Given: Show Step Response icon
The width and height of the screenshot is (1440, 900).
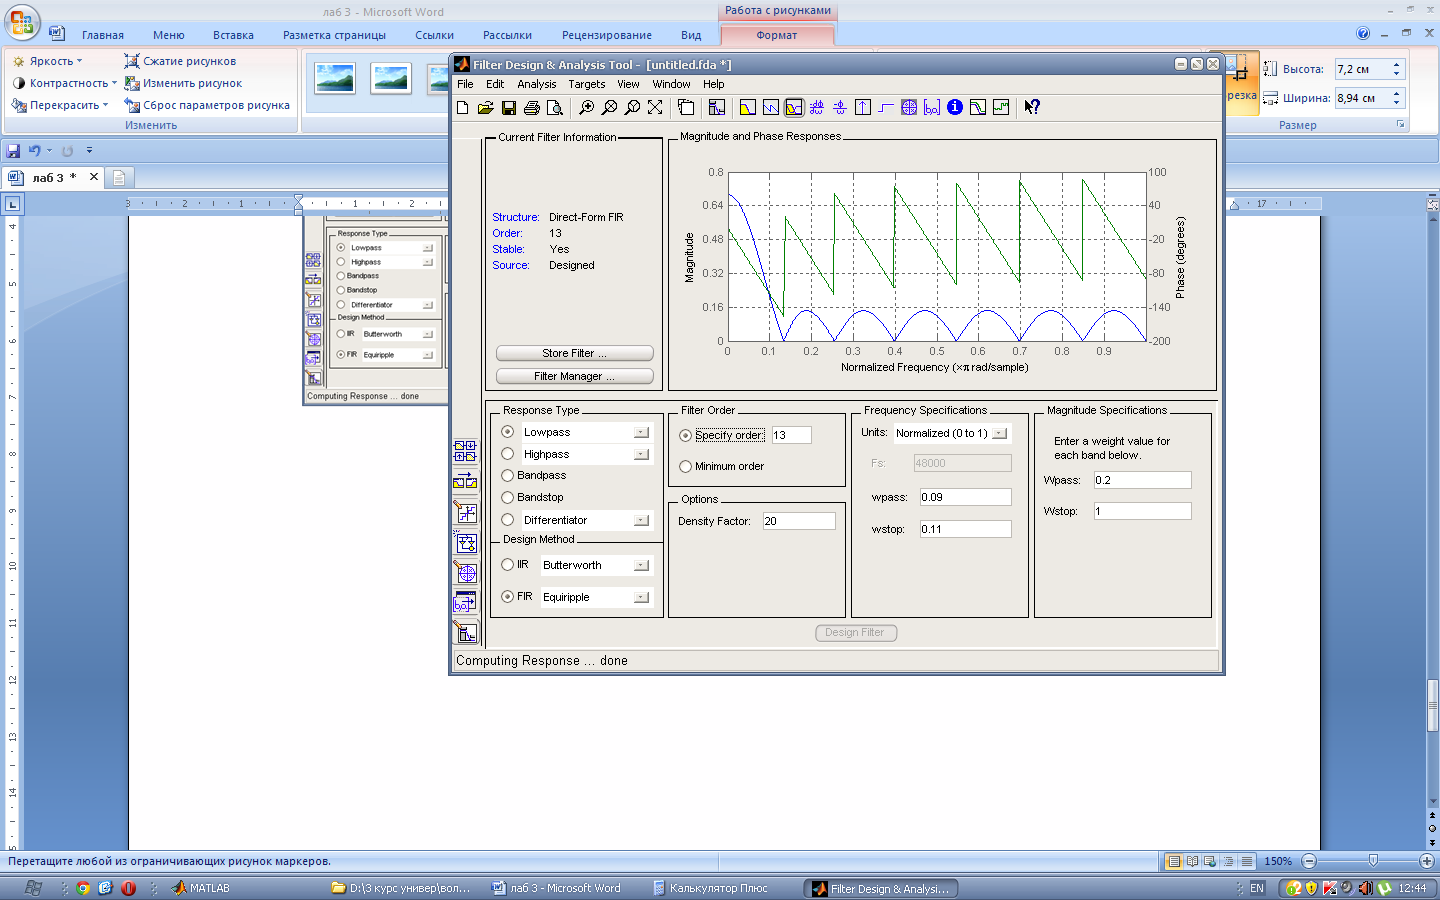Looking at the screenshot, I should [886, 107].
